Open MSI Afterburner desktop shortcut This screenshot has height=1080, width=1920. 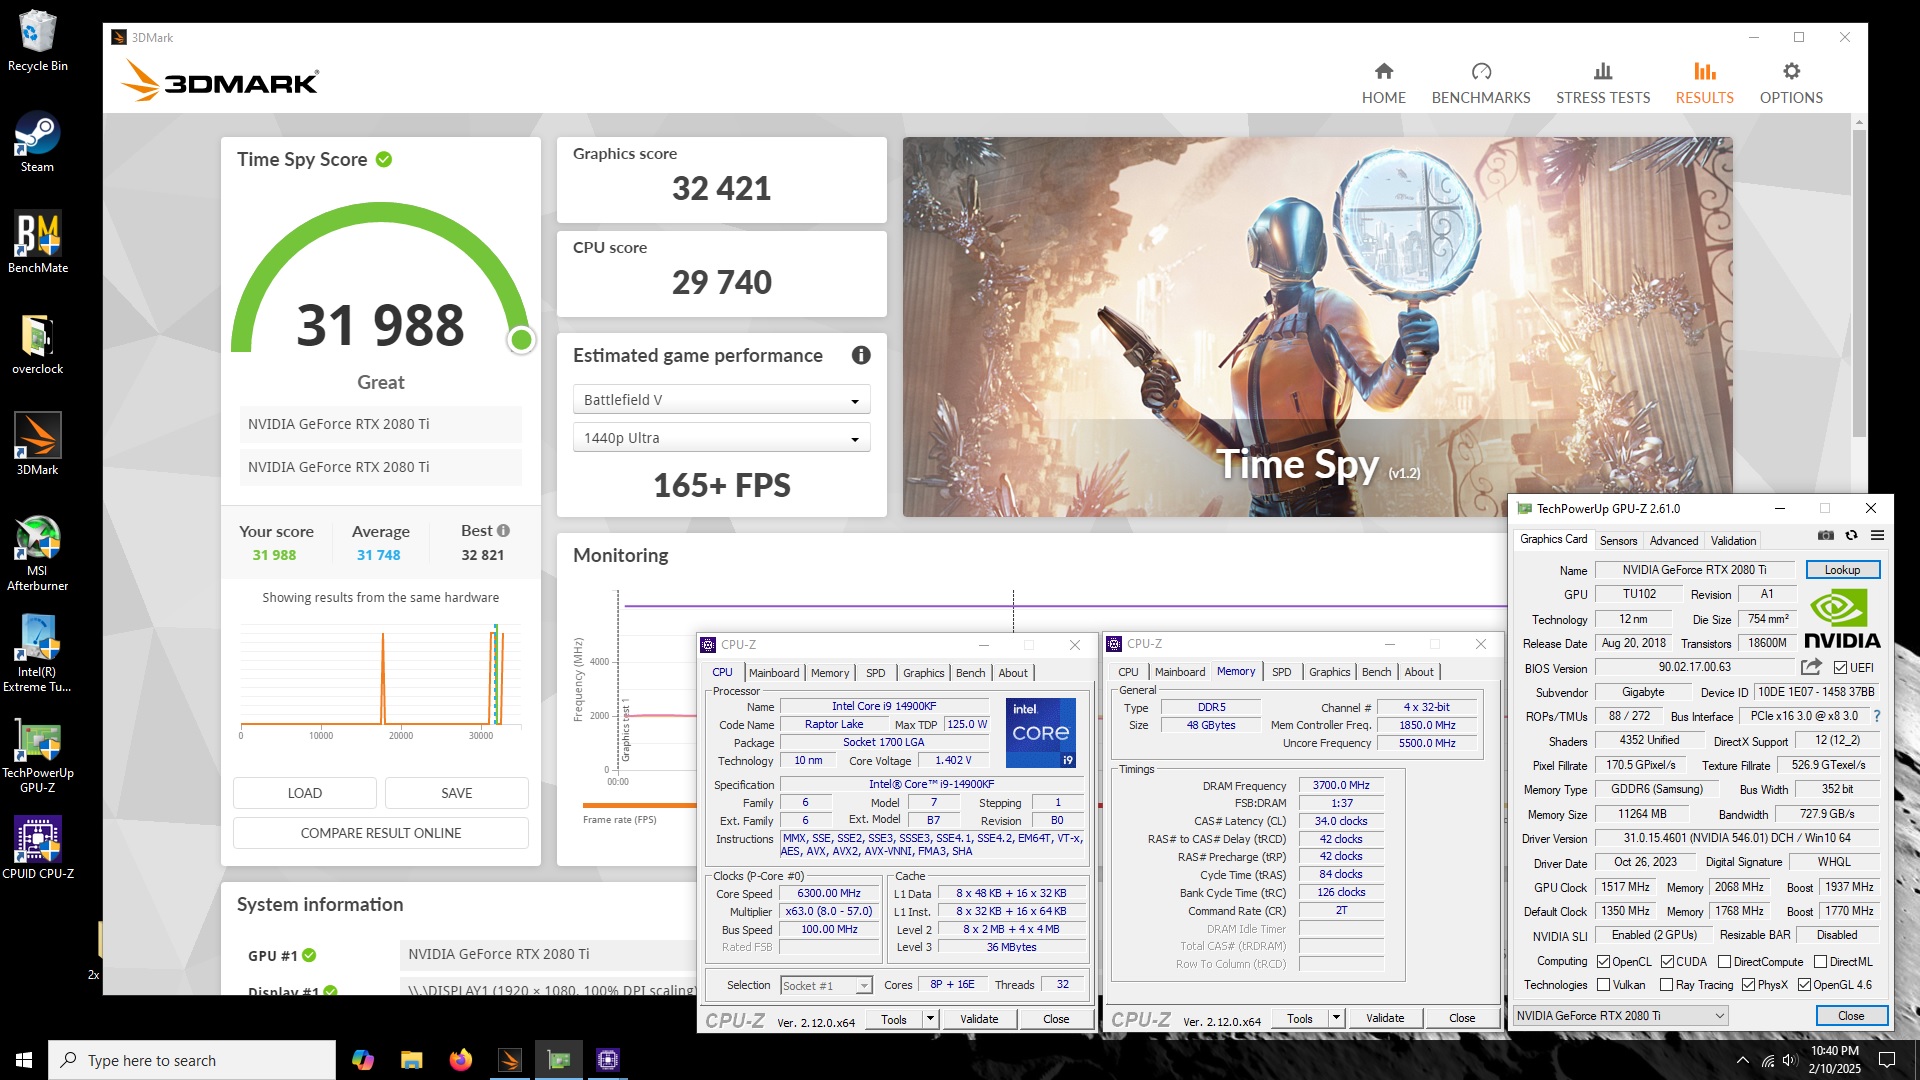(x=38, y=553)
